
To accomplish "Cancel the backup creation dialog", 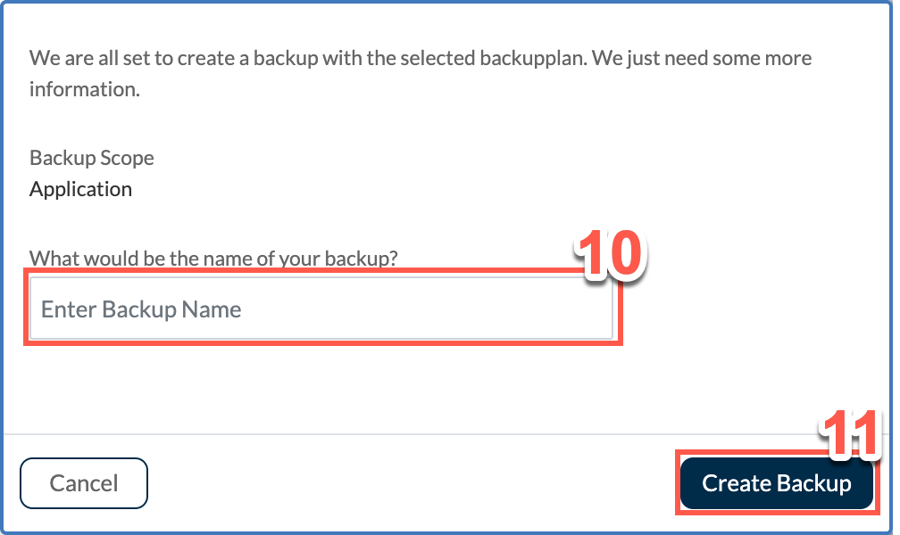I will point(84,483).
